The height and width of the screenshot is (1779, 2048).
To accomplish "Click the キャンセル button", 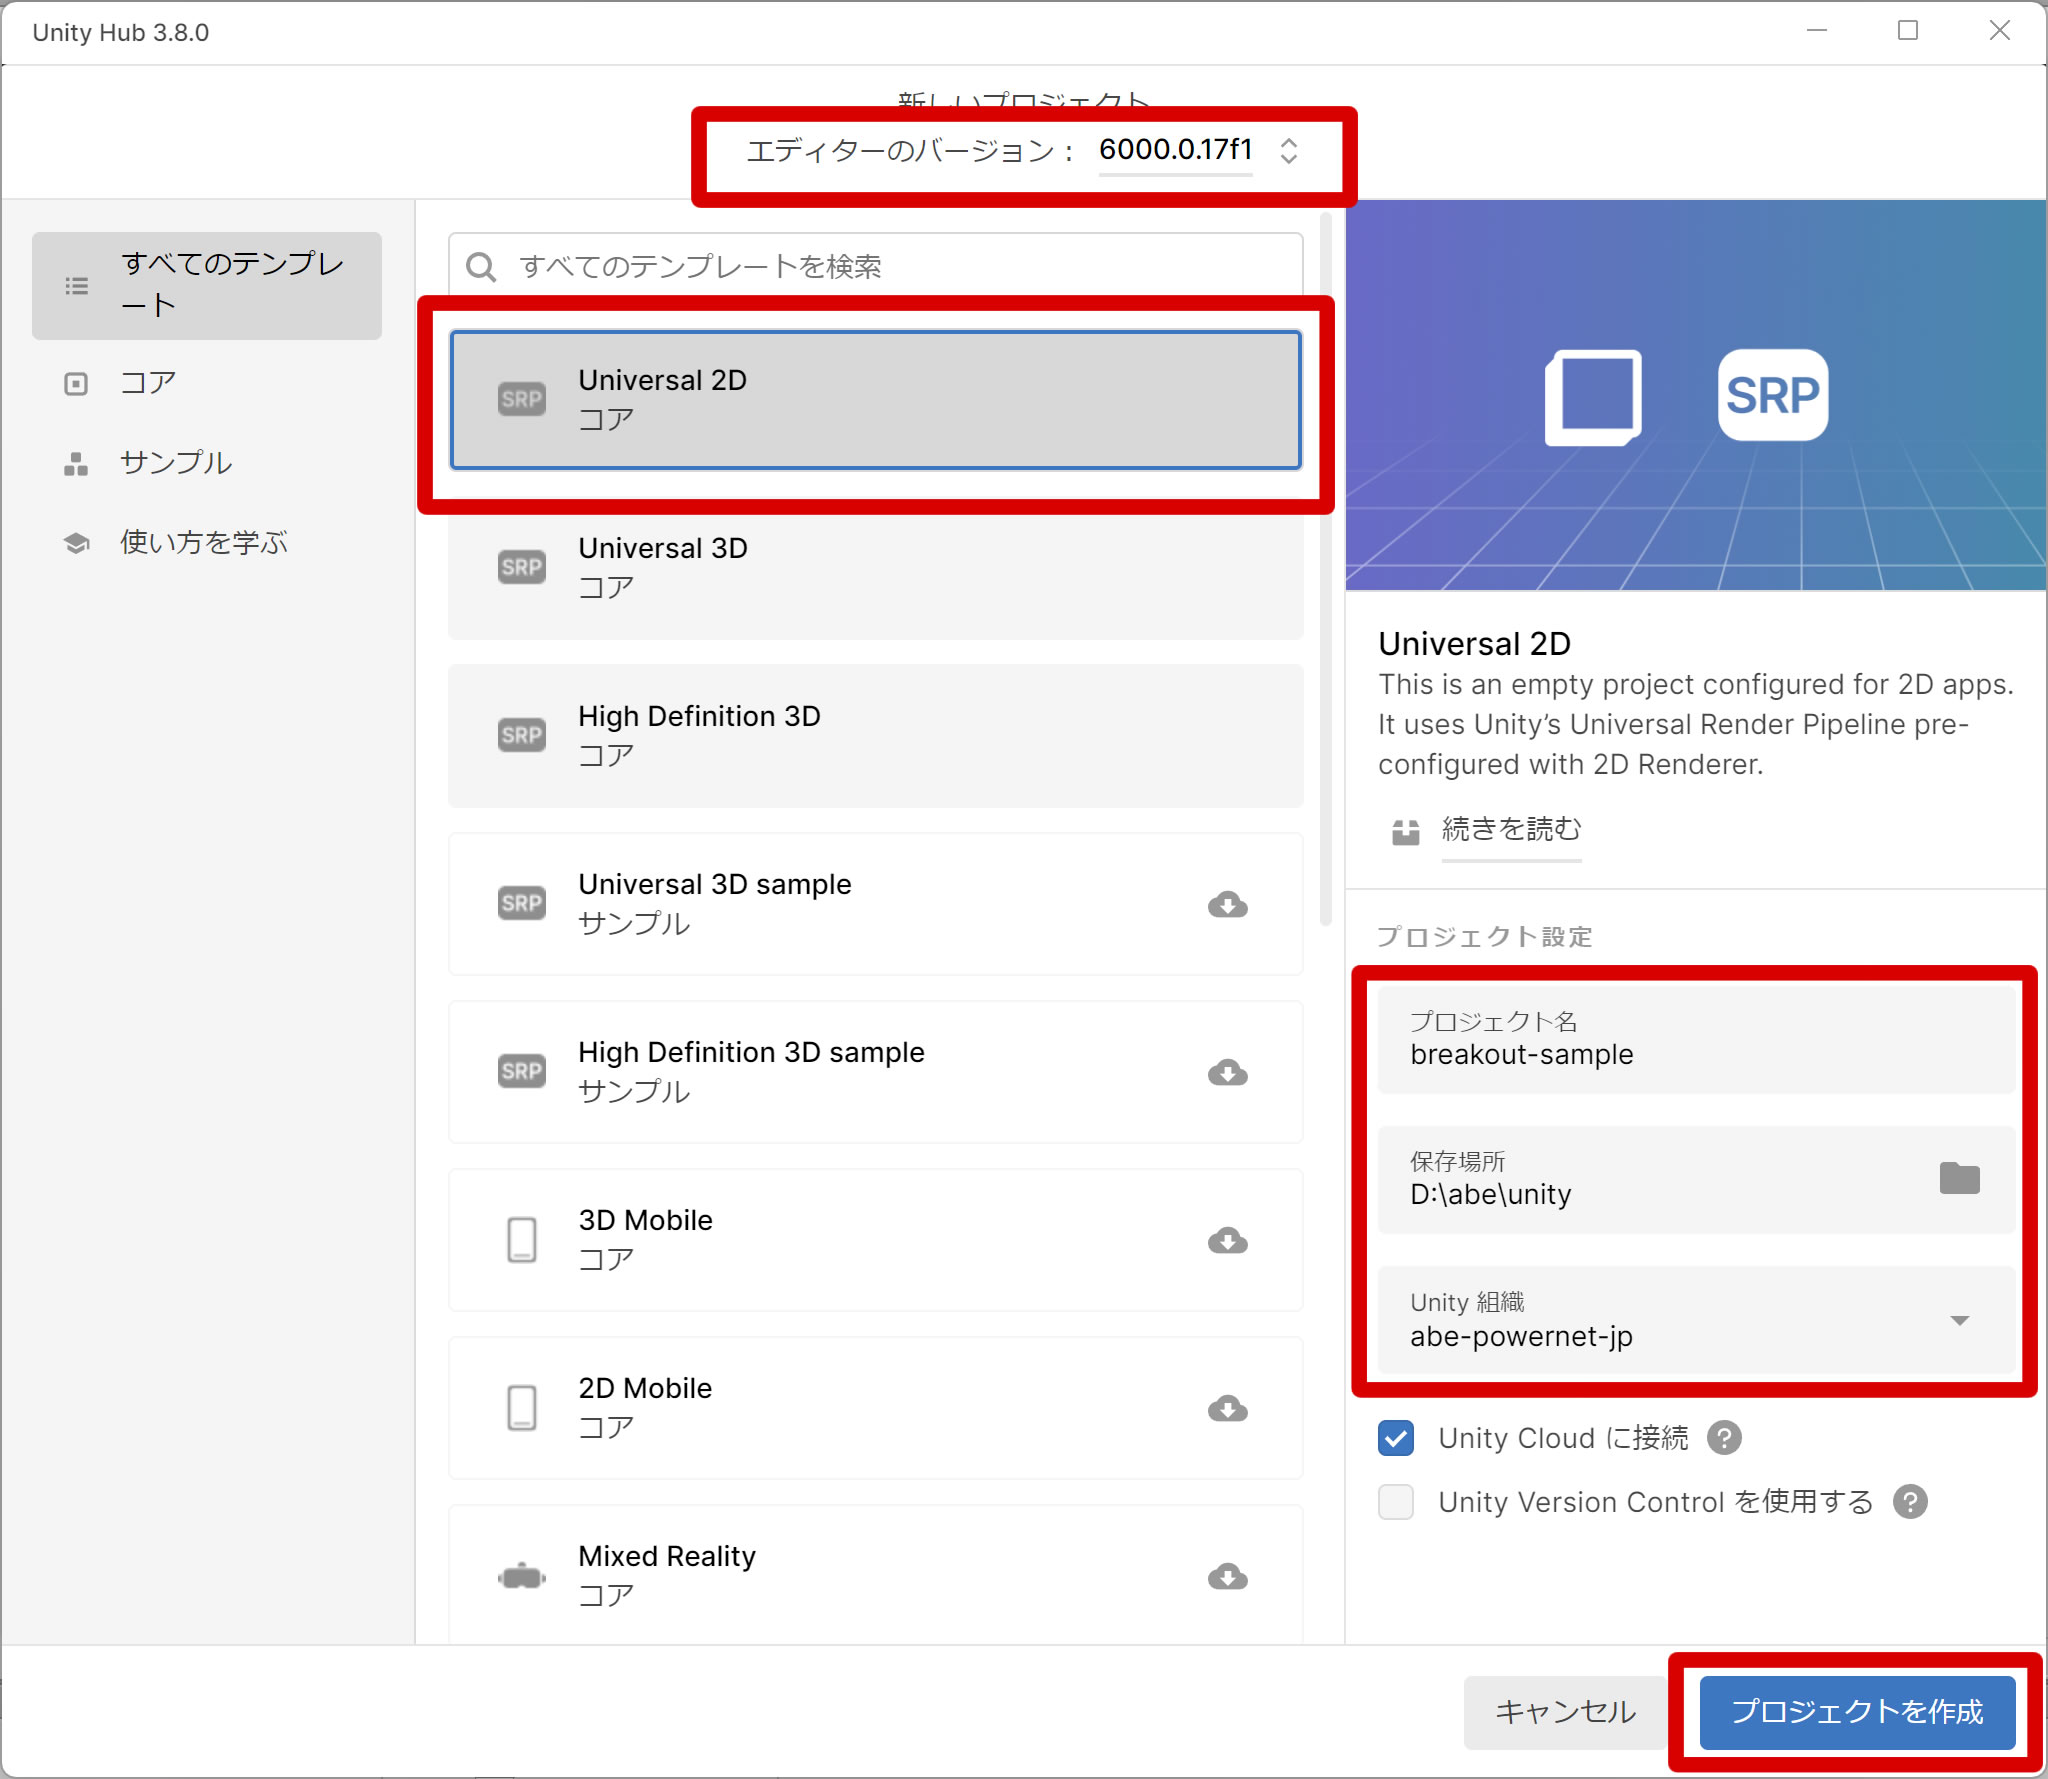I will click(1565, 1712).
